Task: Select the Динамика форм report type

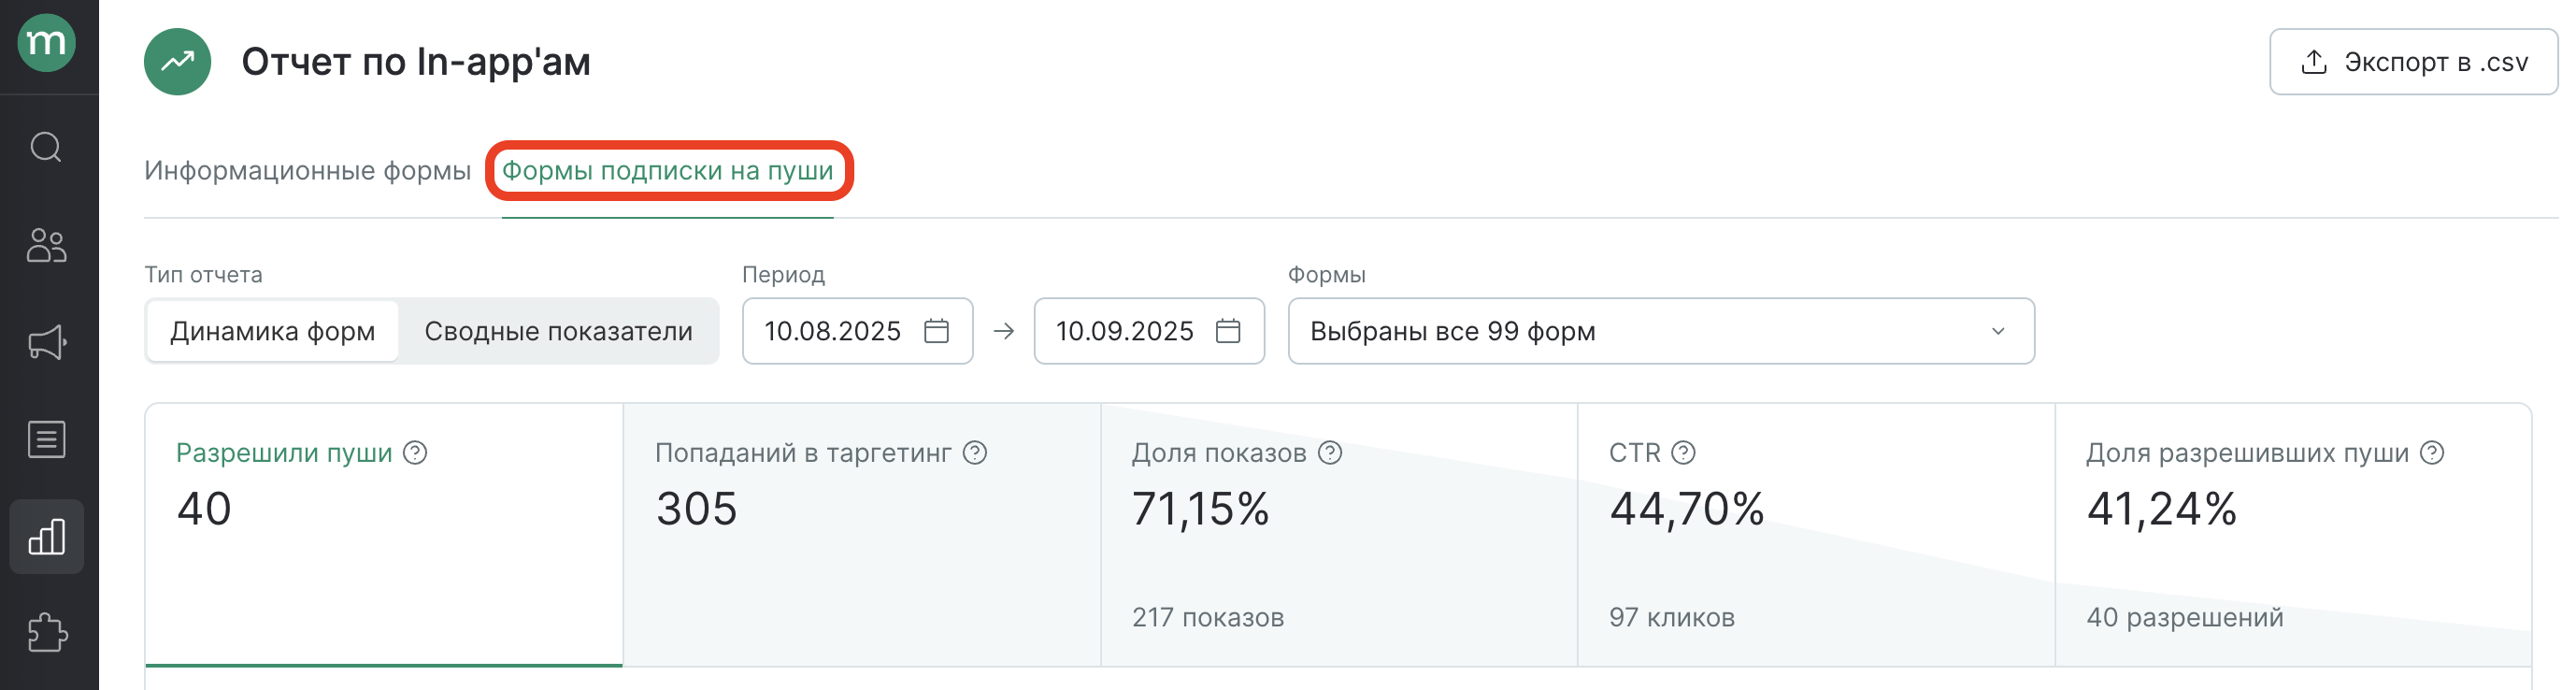Action: click(x=272, y=331)
